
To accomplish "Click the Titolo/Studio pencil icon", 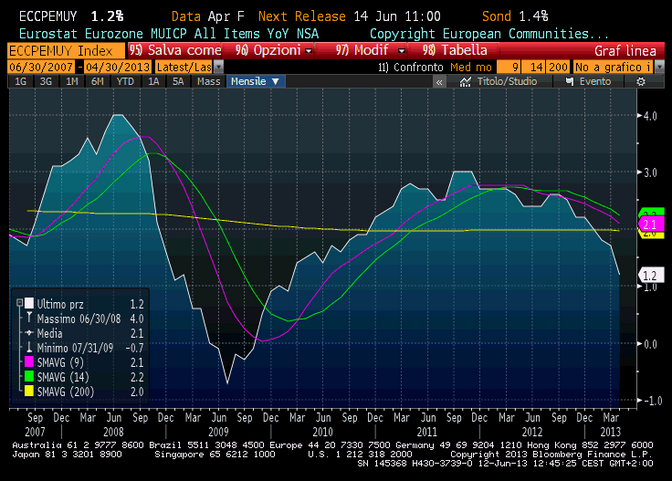I will (469, 81).
